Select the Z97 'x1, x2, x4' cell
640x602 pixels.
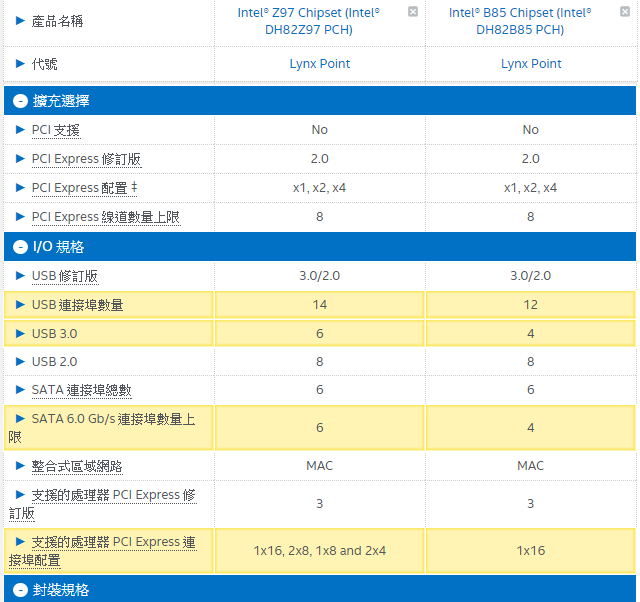(x=320, y=188)
